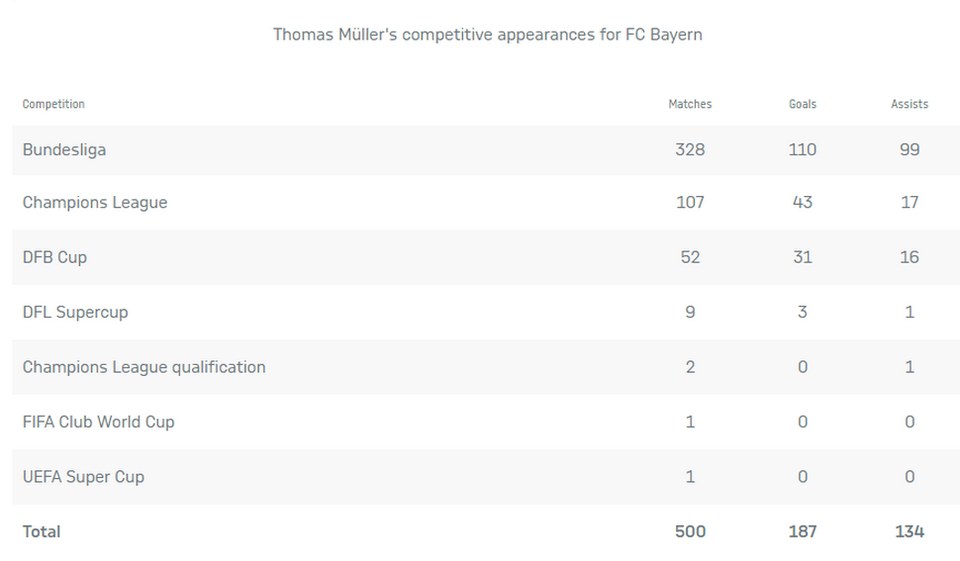Select the Bundesliga row label

click(64, 150)
